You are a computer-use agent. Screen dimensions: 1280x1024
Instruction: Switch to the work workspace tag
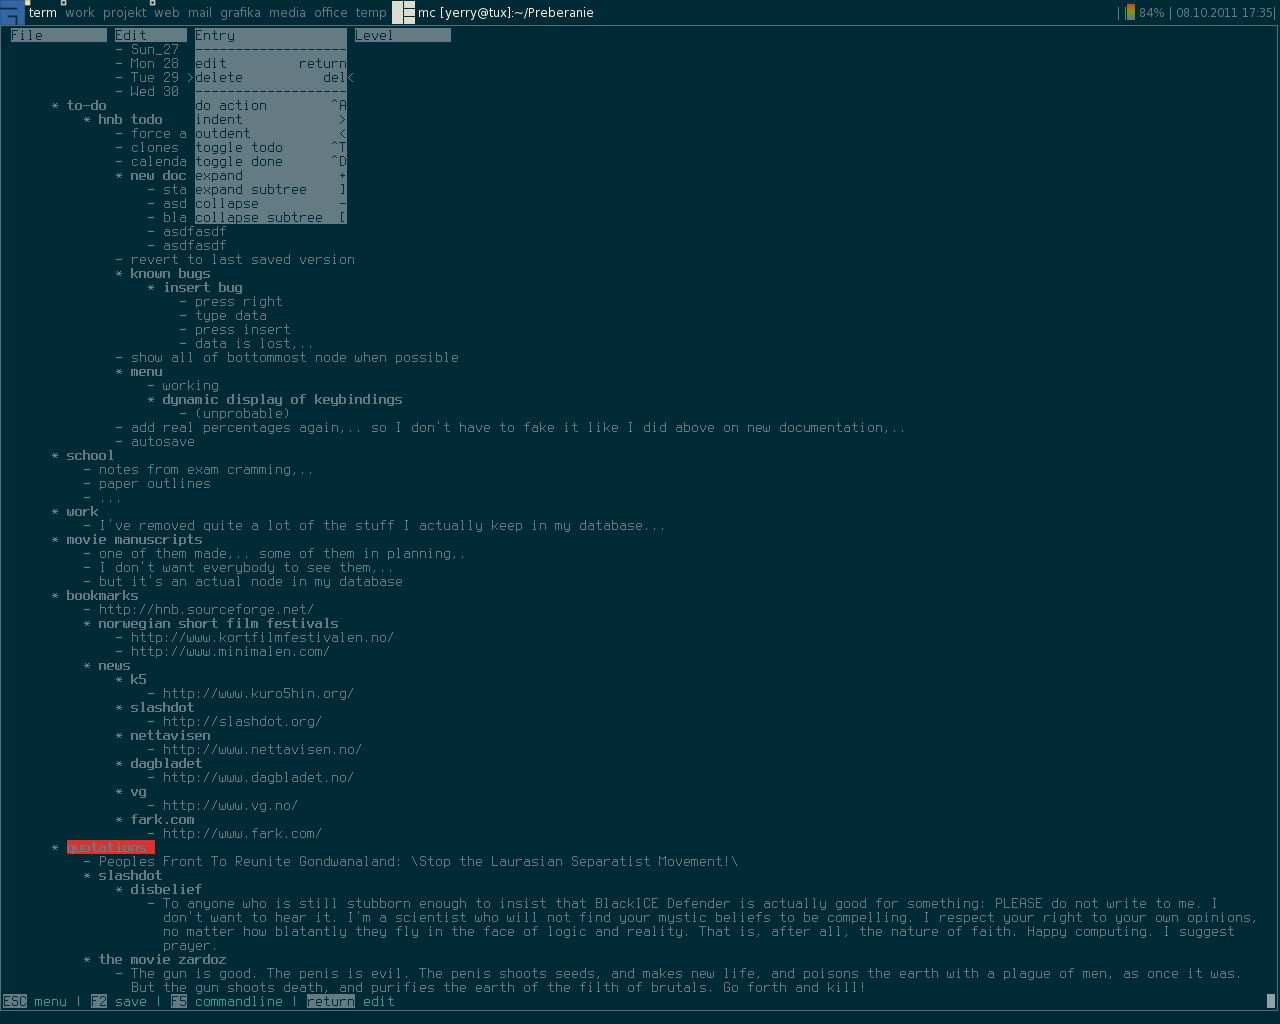coord(80,13)
